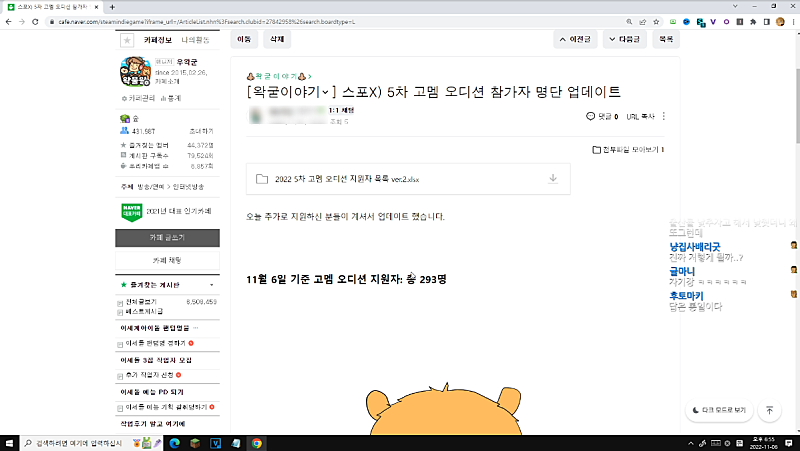Open the Chrome extensions puzzle icon
The height and width of the screenshot is (451, 800).
pyautogui.click(x=753, y=22)
